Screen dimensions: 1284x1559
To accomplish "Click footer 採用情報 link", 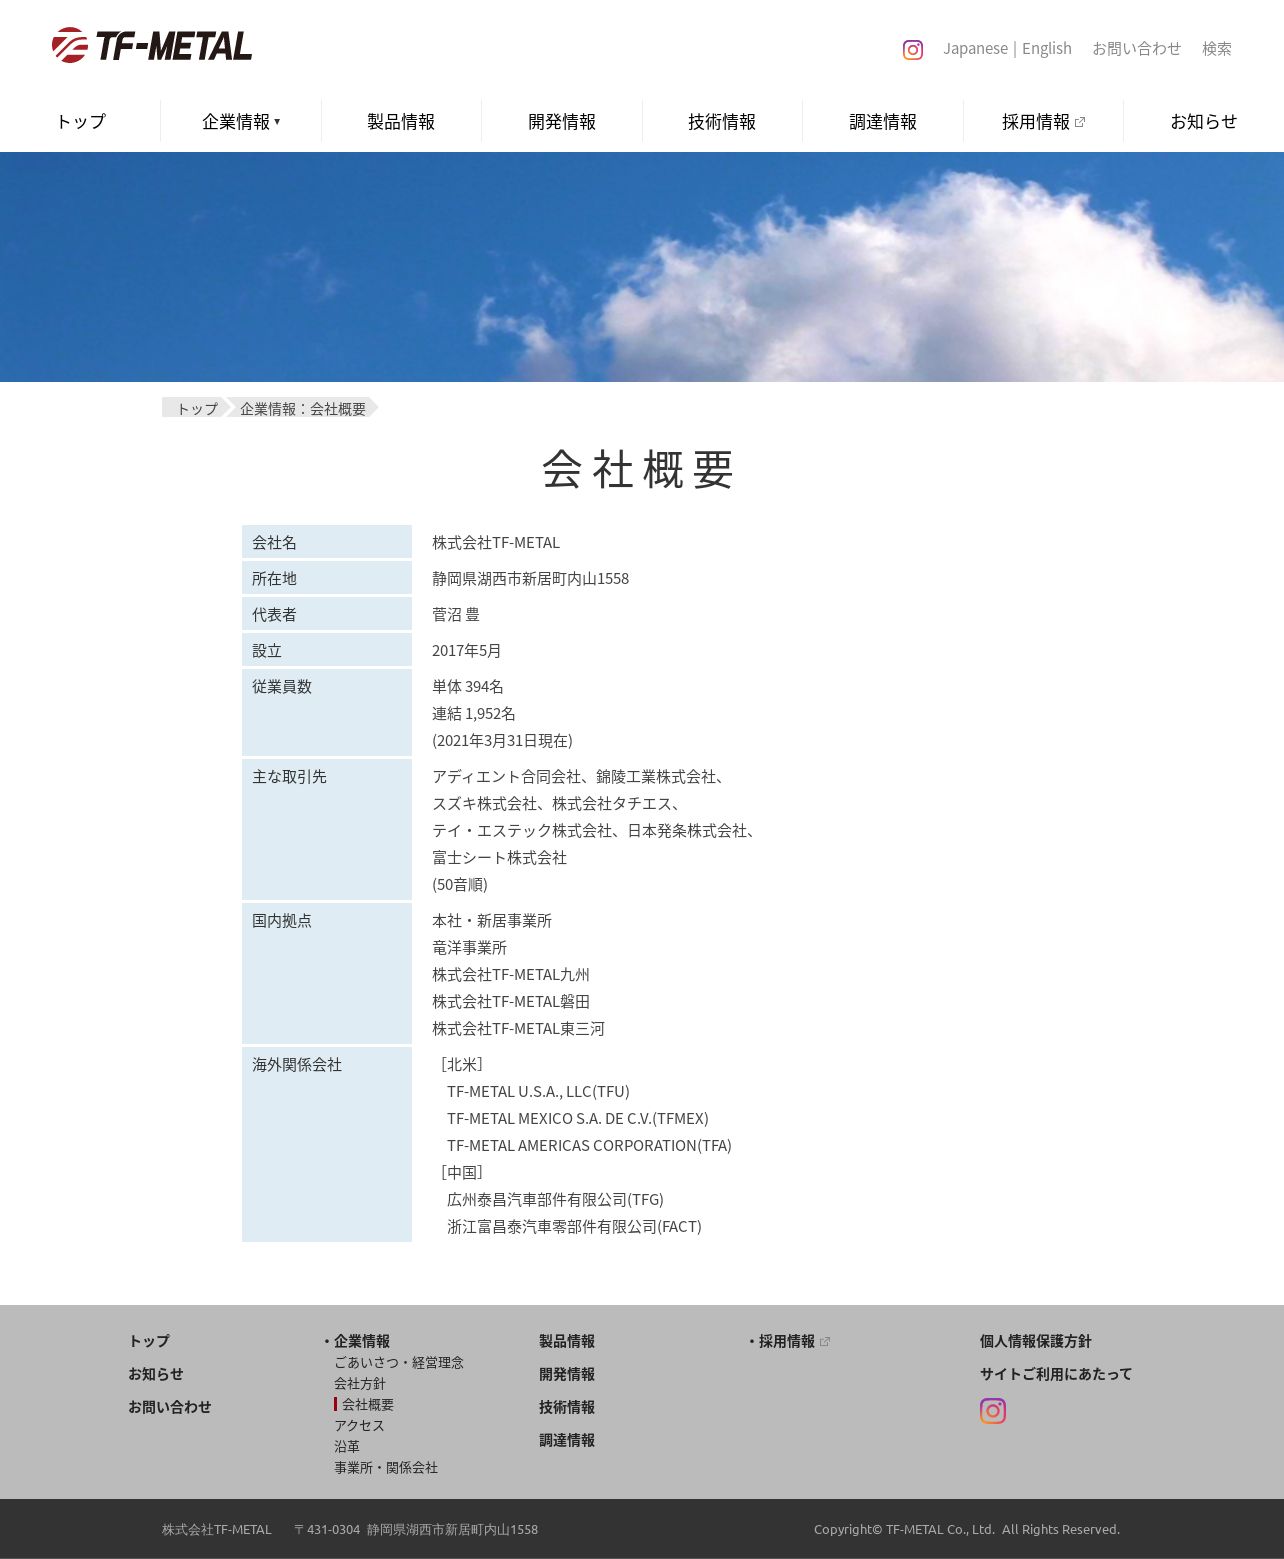I will 787,1341.
